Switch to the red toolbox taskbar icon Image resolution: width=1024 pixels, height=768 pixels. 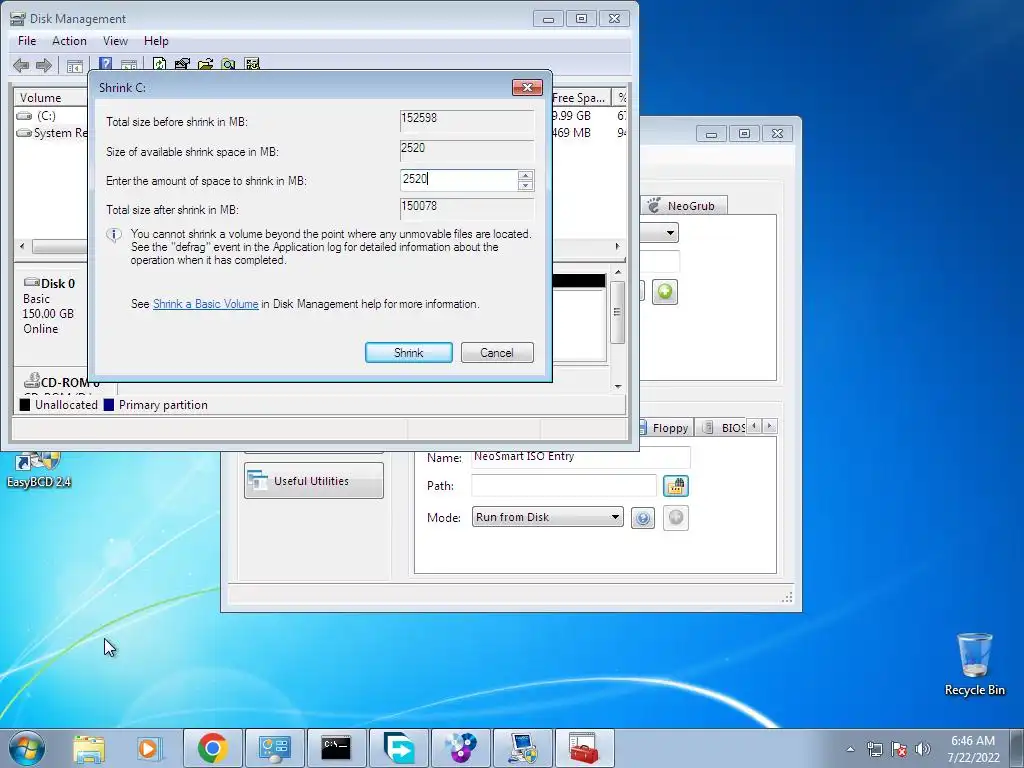click(584, 748)
